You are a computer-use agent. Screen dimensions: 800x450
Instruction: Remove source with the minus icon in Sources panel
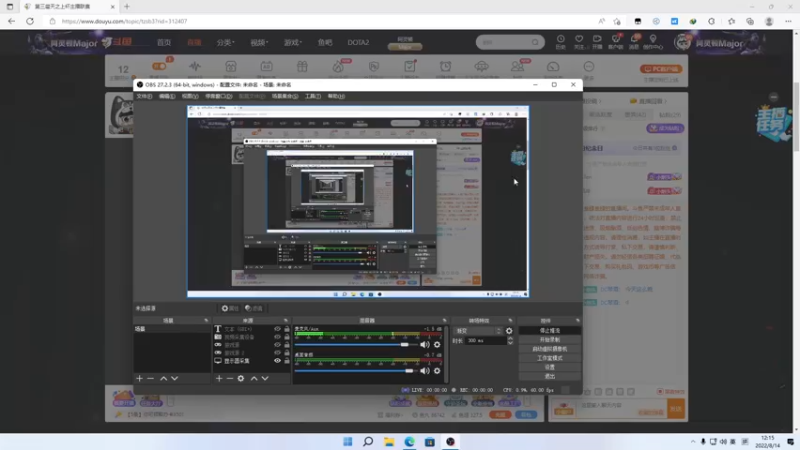[230, 379]
